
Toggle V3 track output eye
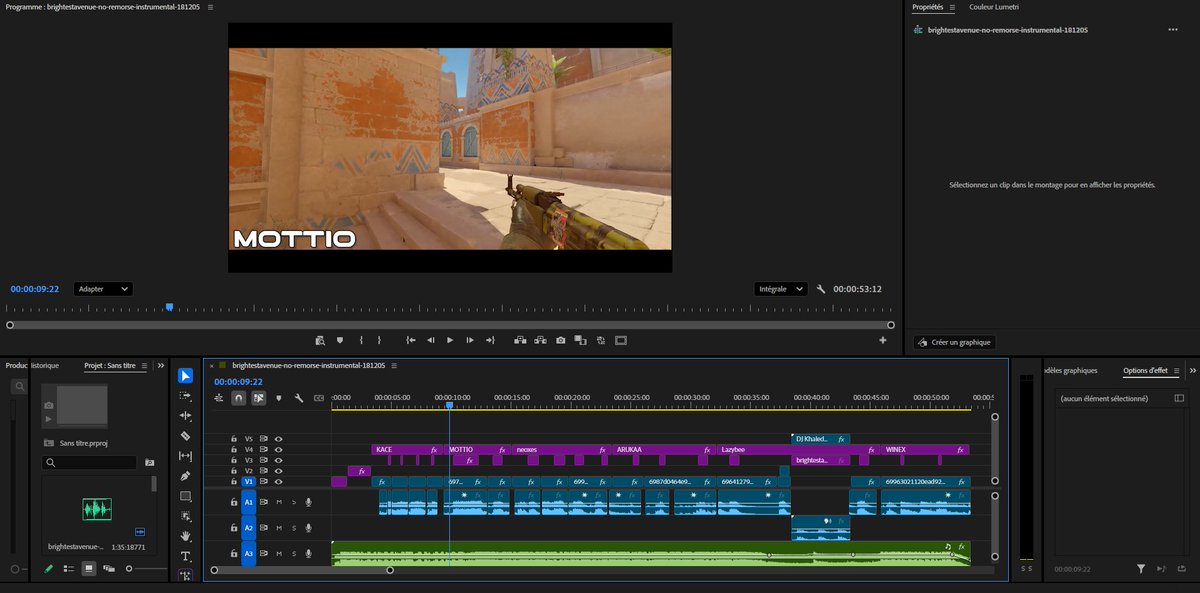coord(279,460)
